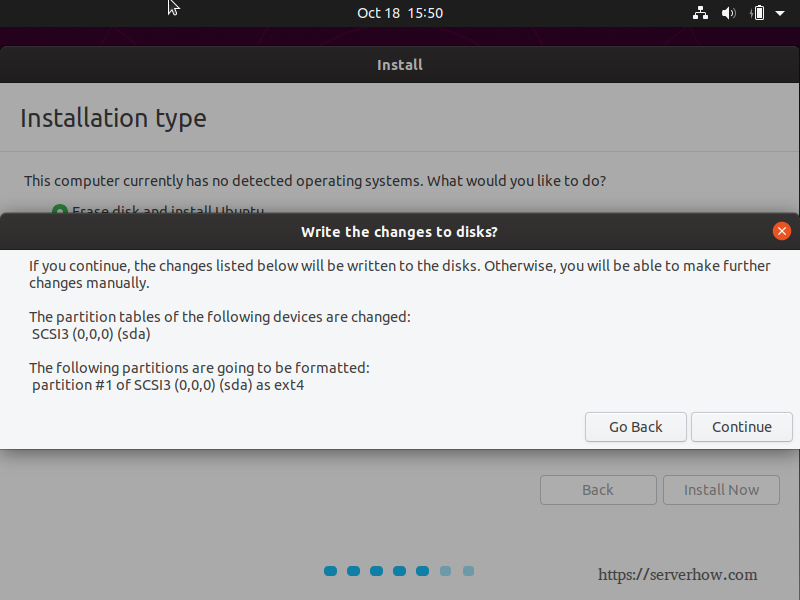Image resolution: width=800 pixels, height=600 pixels.
Task: Click the volume speaker icon
Action: point(729,13)
